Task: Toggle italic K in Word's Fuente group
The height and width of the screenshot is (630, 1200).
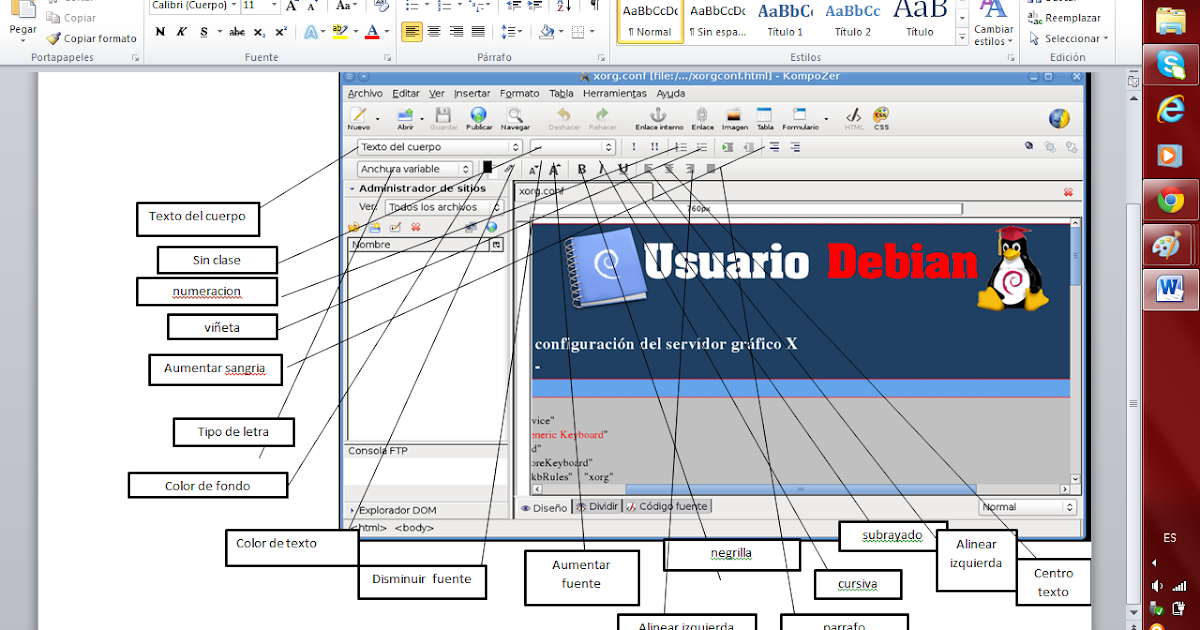Action: [182, 32]
